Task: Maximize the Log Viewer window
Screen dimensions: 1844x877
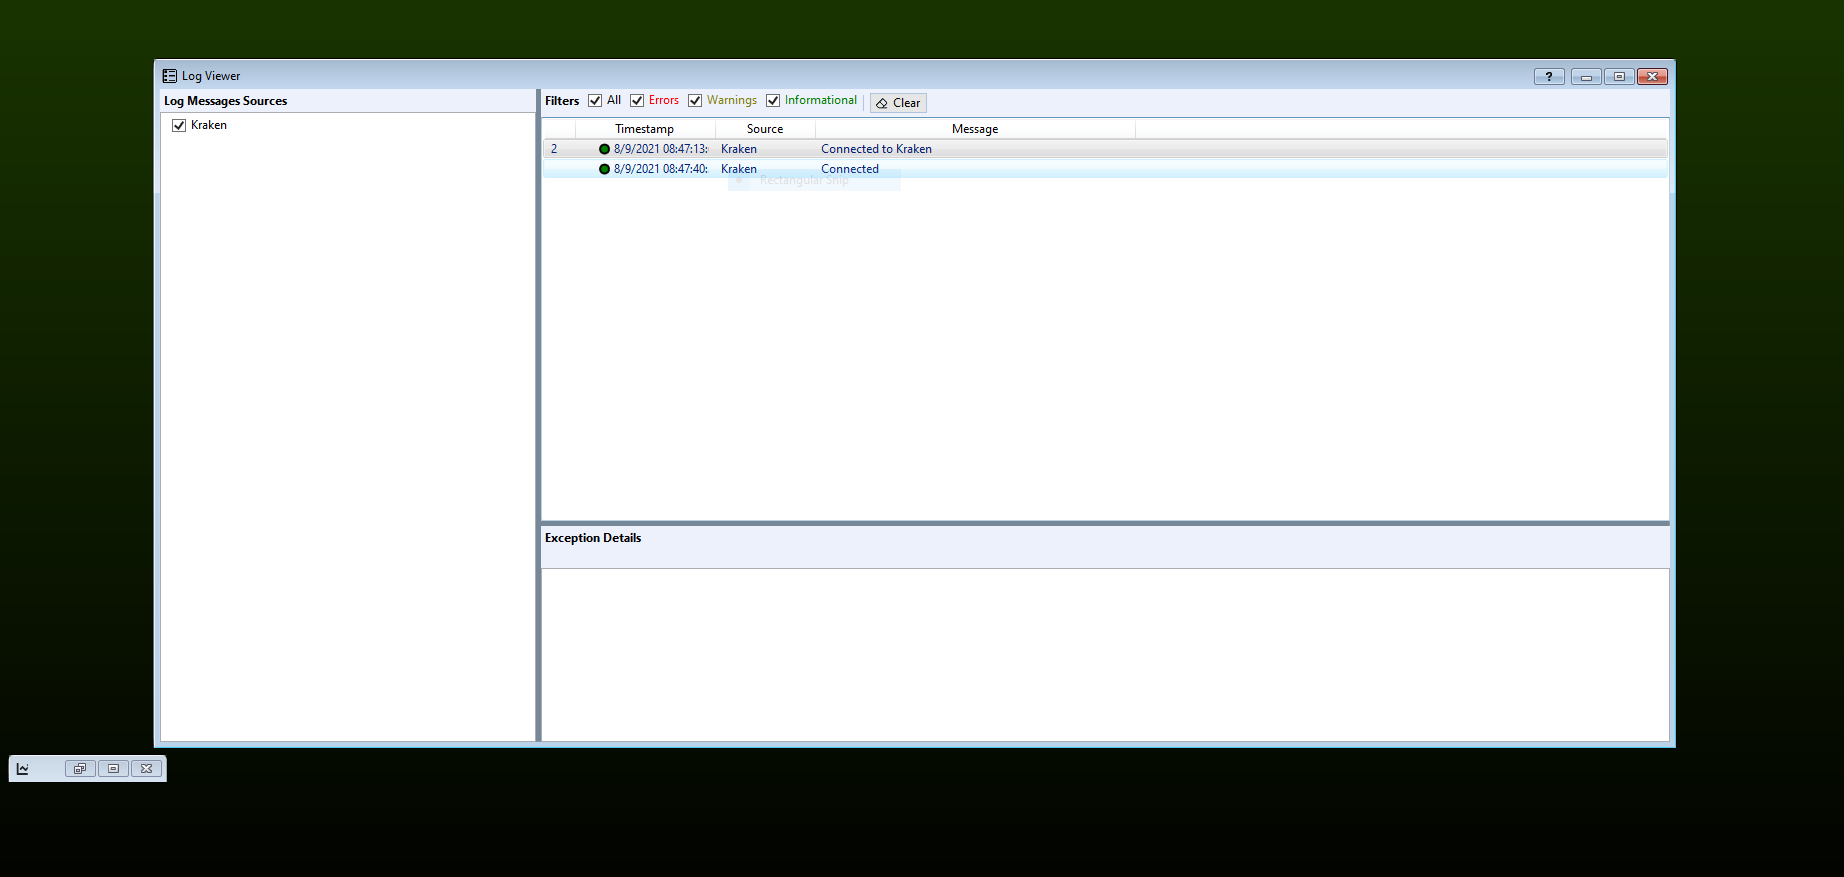Action: pyautogui.click(x=1619, y=77)
